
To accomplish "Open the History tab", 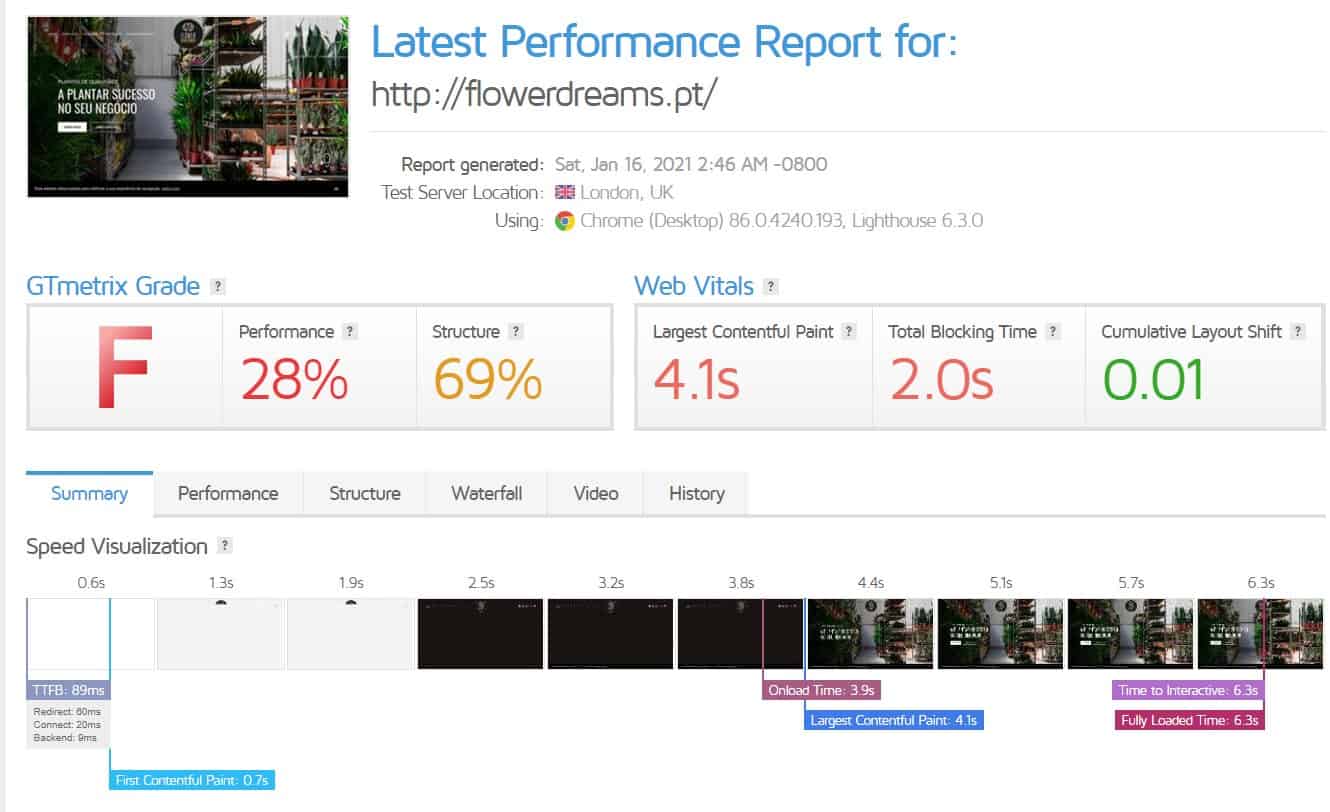I will click(696, 494).
